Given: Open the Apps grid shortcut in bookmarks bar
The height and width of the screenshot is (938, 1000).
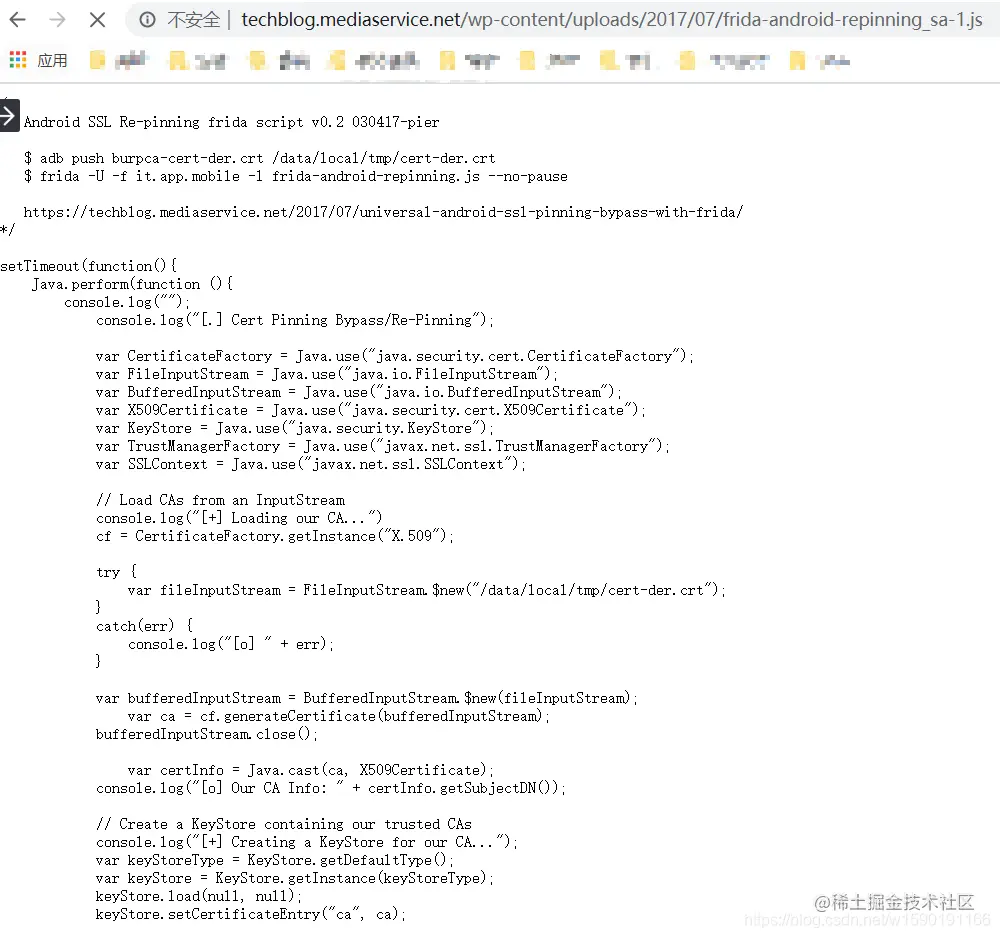Looking at the screenshot, I should click(18, 60).
